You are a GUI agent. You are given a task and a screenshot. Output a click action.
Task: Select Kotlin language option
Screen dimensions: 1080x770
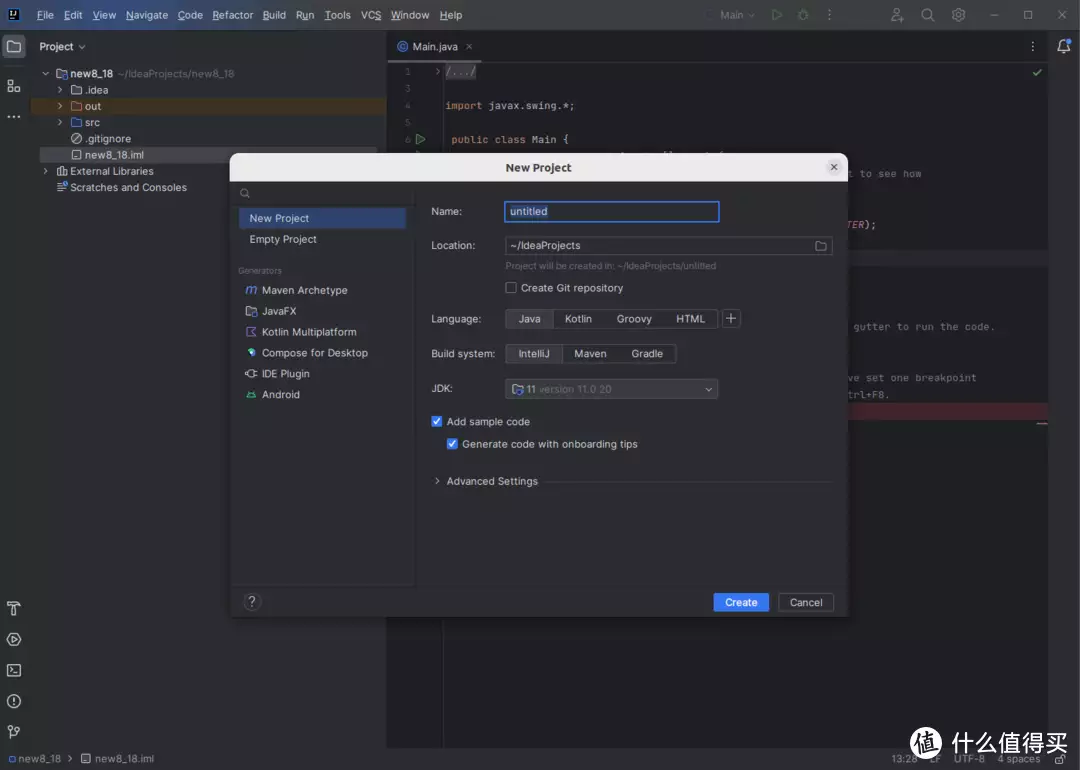(x=578, y=319)
